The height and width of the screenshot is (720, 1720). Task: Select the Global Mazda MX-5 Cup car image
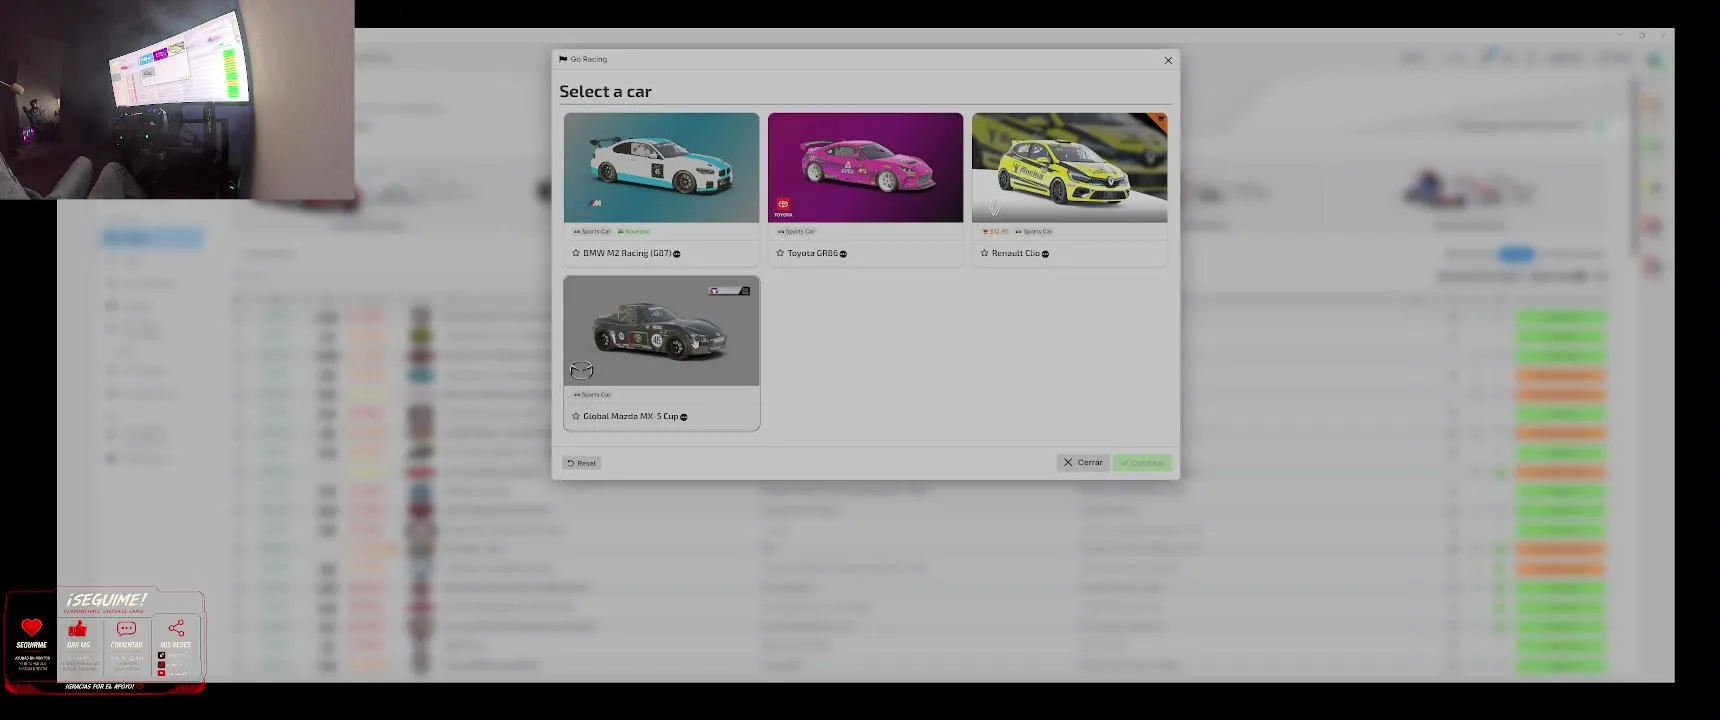[x=661, y=331]
